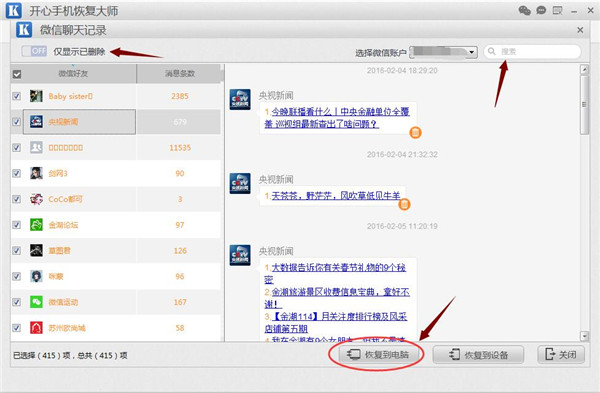This screenshot has height=393, width=600.
Task: Select the 央视新闻 name in the friend list
Action: (63, 122)
